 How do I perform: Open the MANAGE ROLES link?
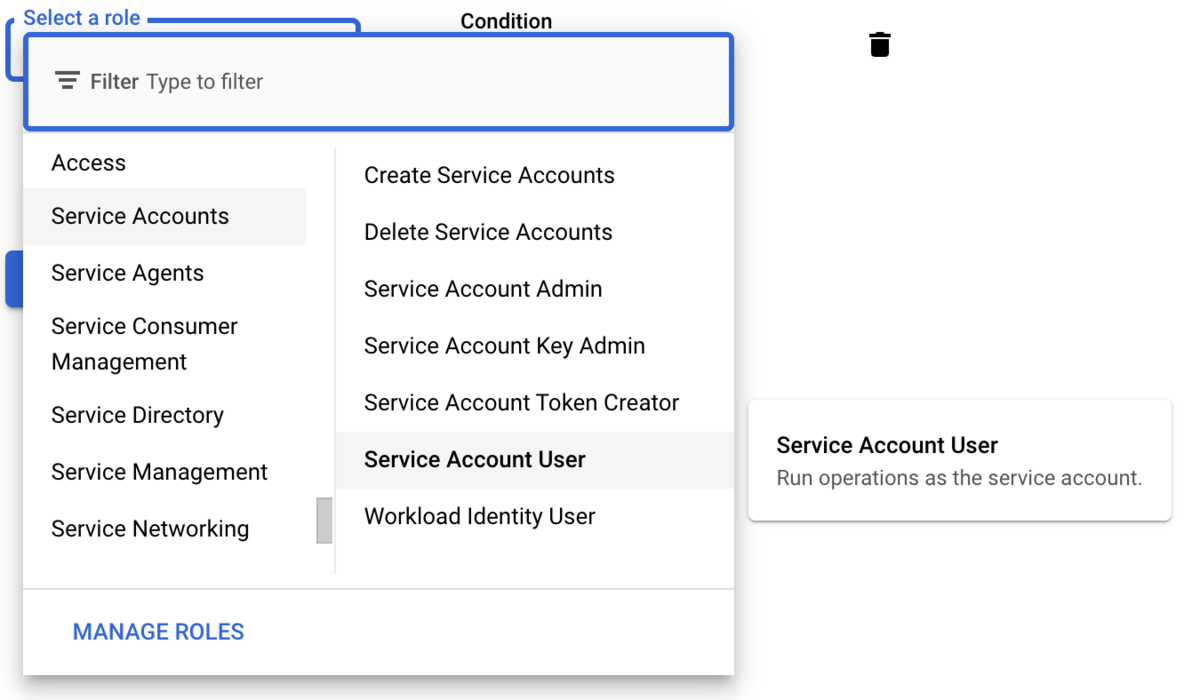(x=158, y=632)
